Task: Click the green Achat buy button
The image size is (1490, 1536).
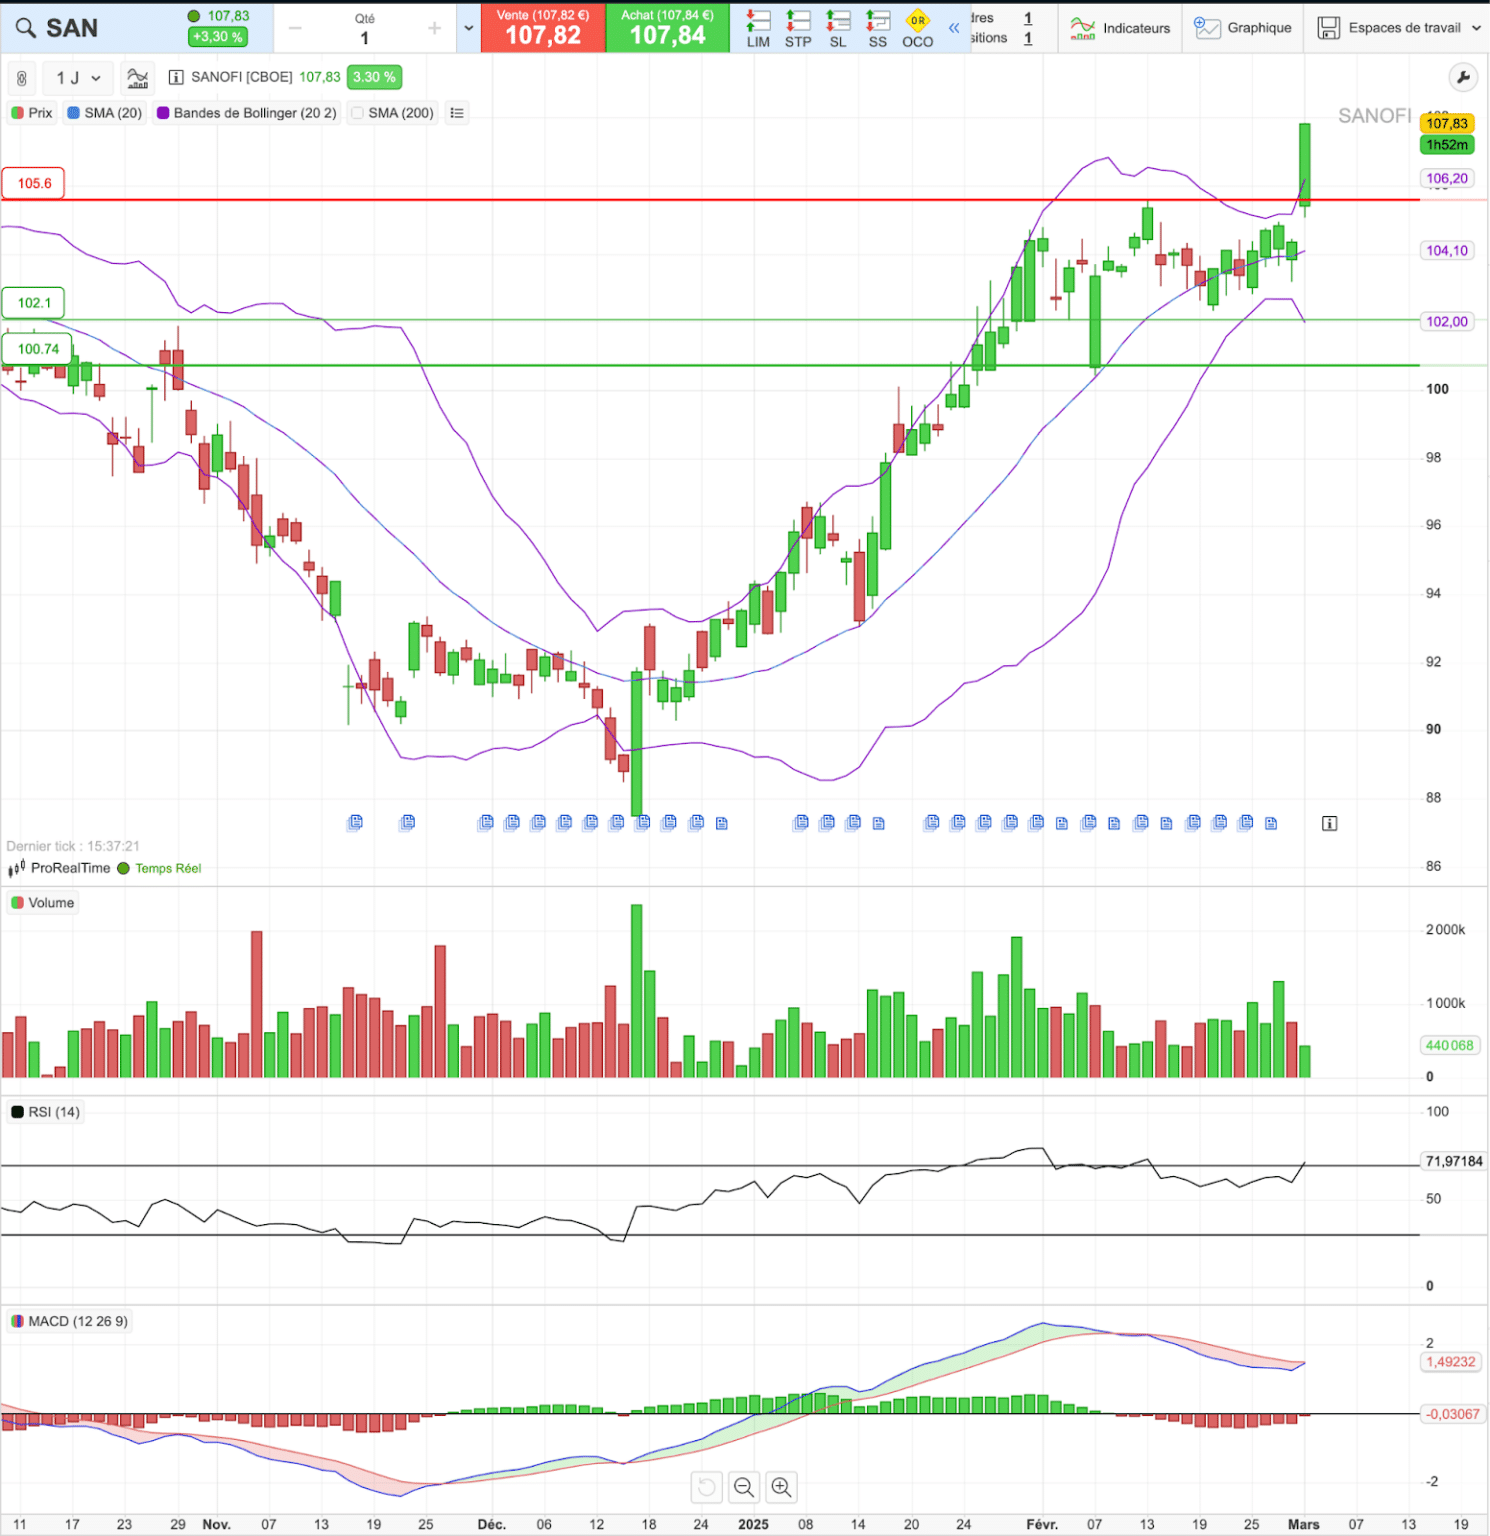Action: (x=667, y=28)
